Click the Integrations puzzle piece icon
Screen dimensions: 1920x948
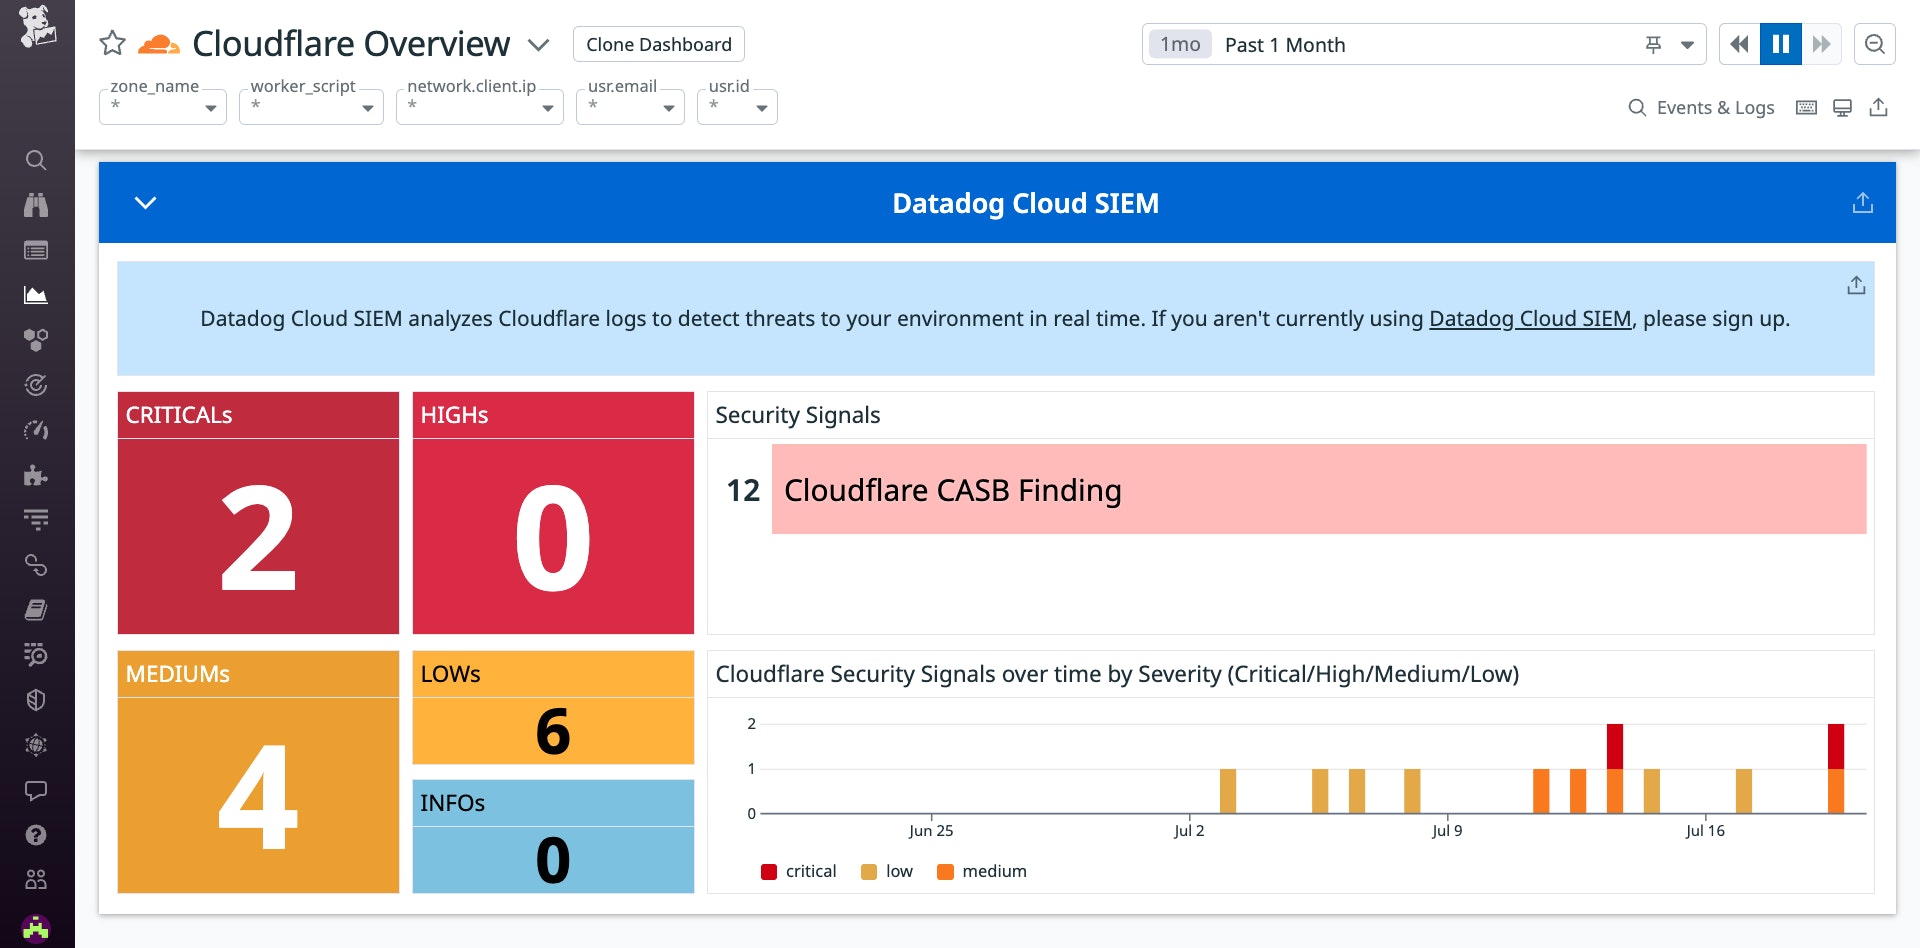pos(36,475)
